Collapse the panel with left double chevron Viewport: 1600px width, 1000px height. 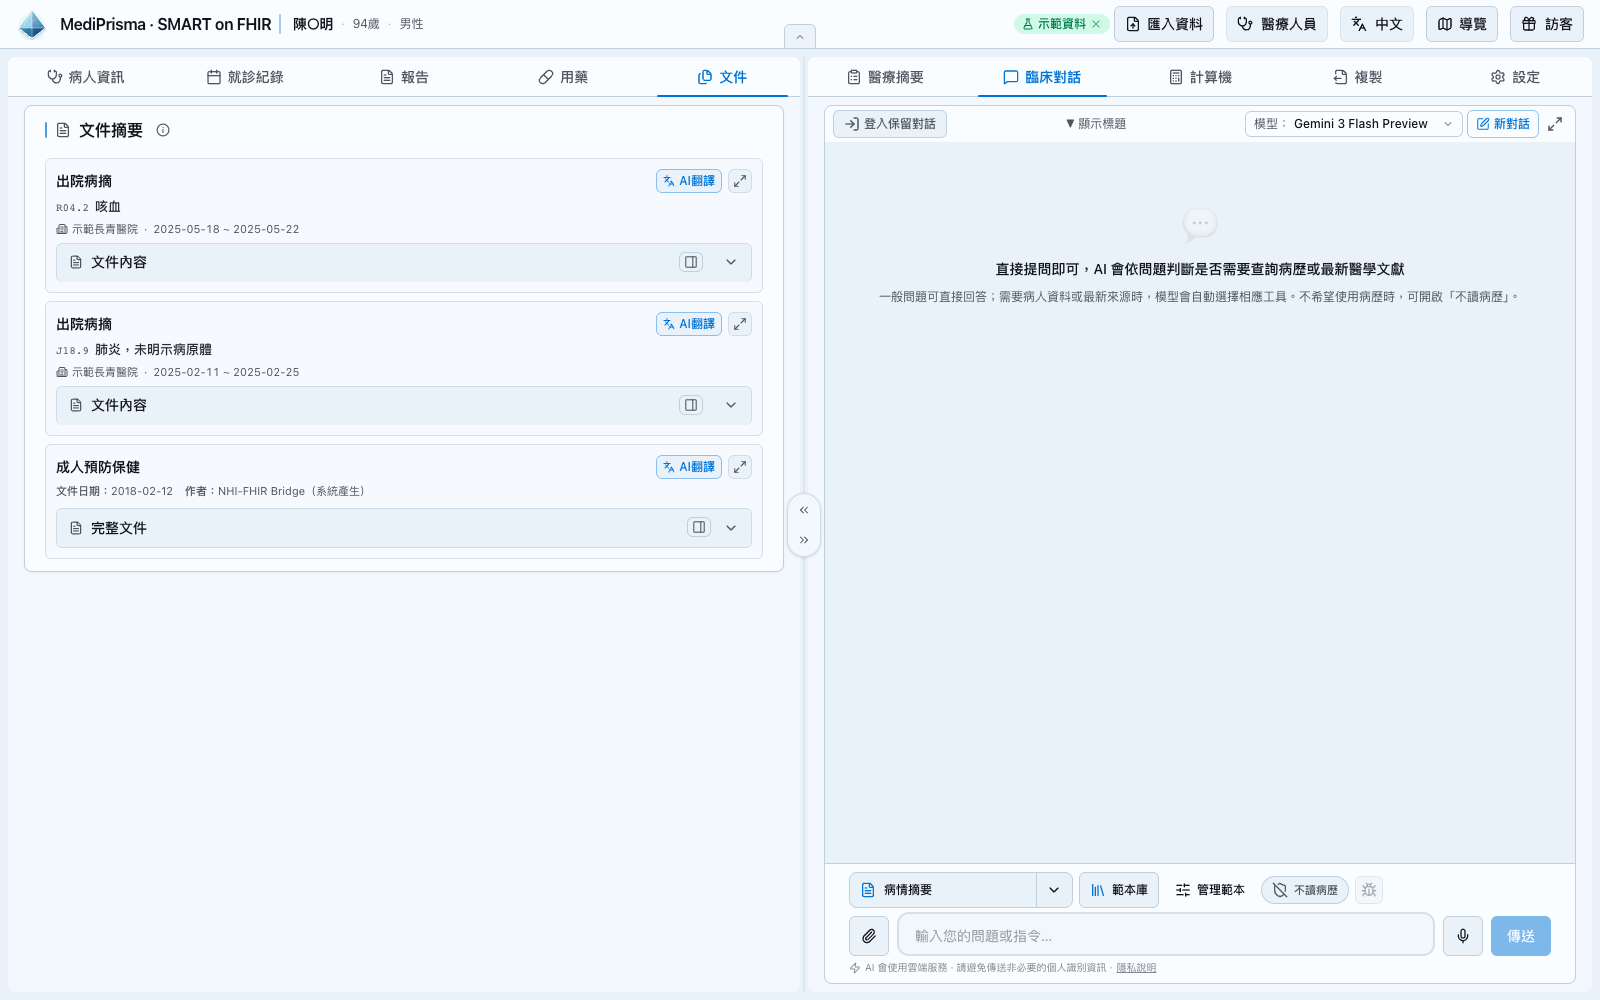[x=804, y=510]
